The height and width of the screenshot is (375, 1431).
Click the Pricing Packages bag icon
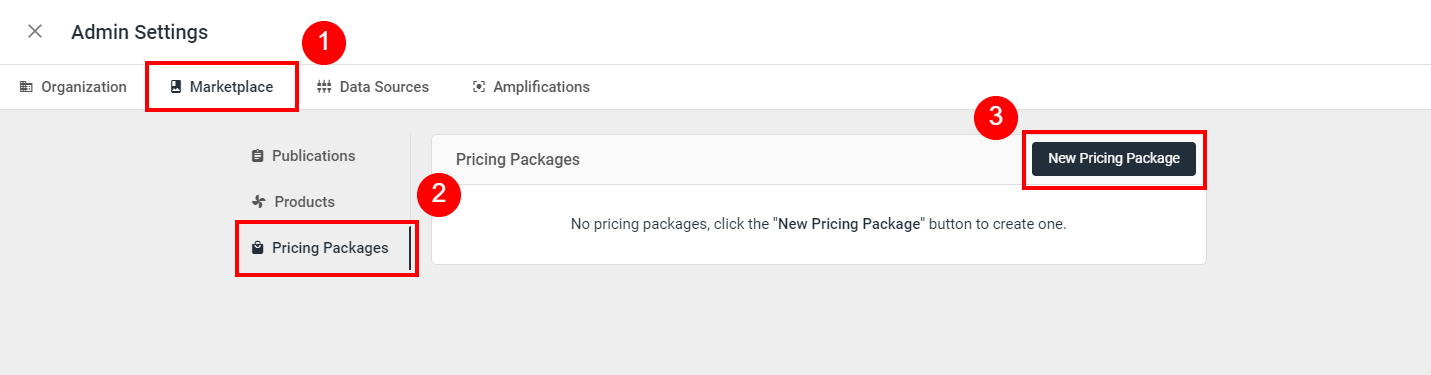click(258, 248)
